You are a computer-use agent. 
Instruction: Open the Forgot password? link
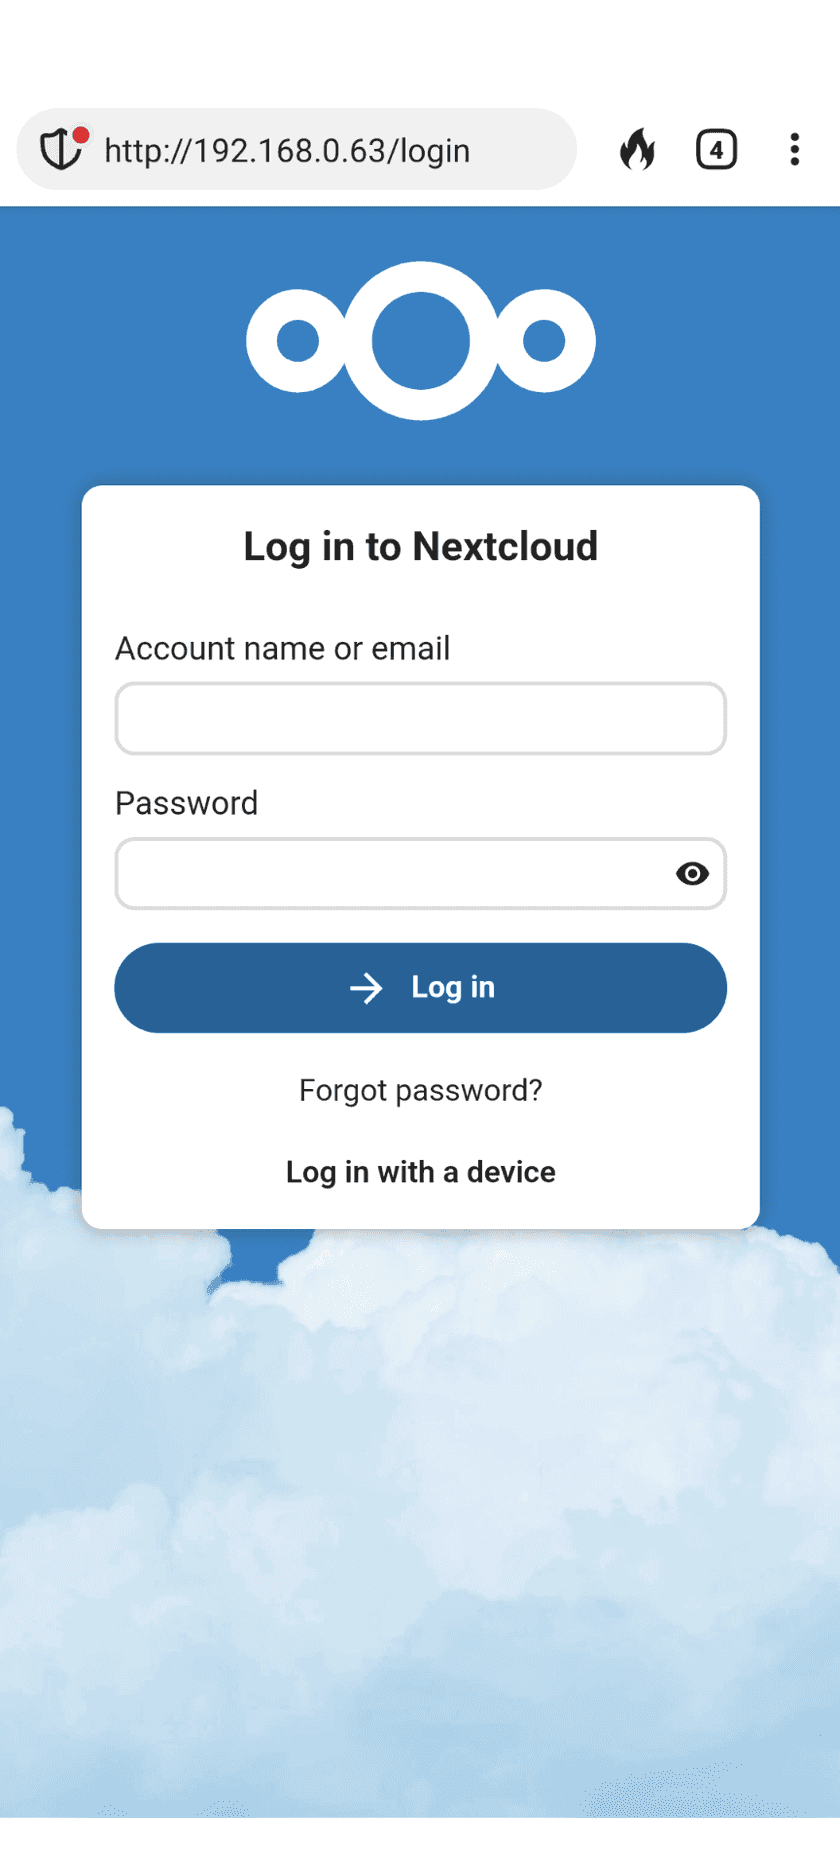(x=421, y=1090)
